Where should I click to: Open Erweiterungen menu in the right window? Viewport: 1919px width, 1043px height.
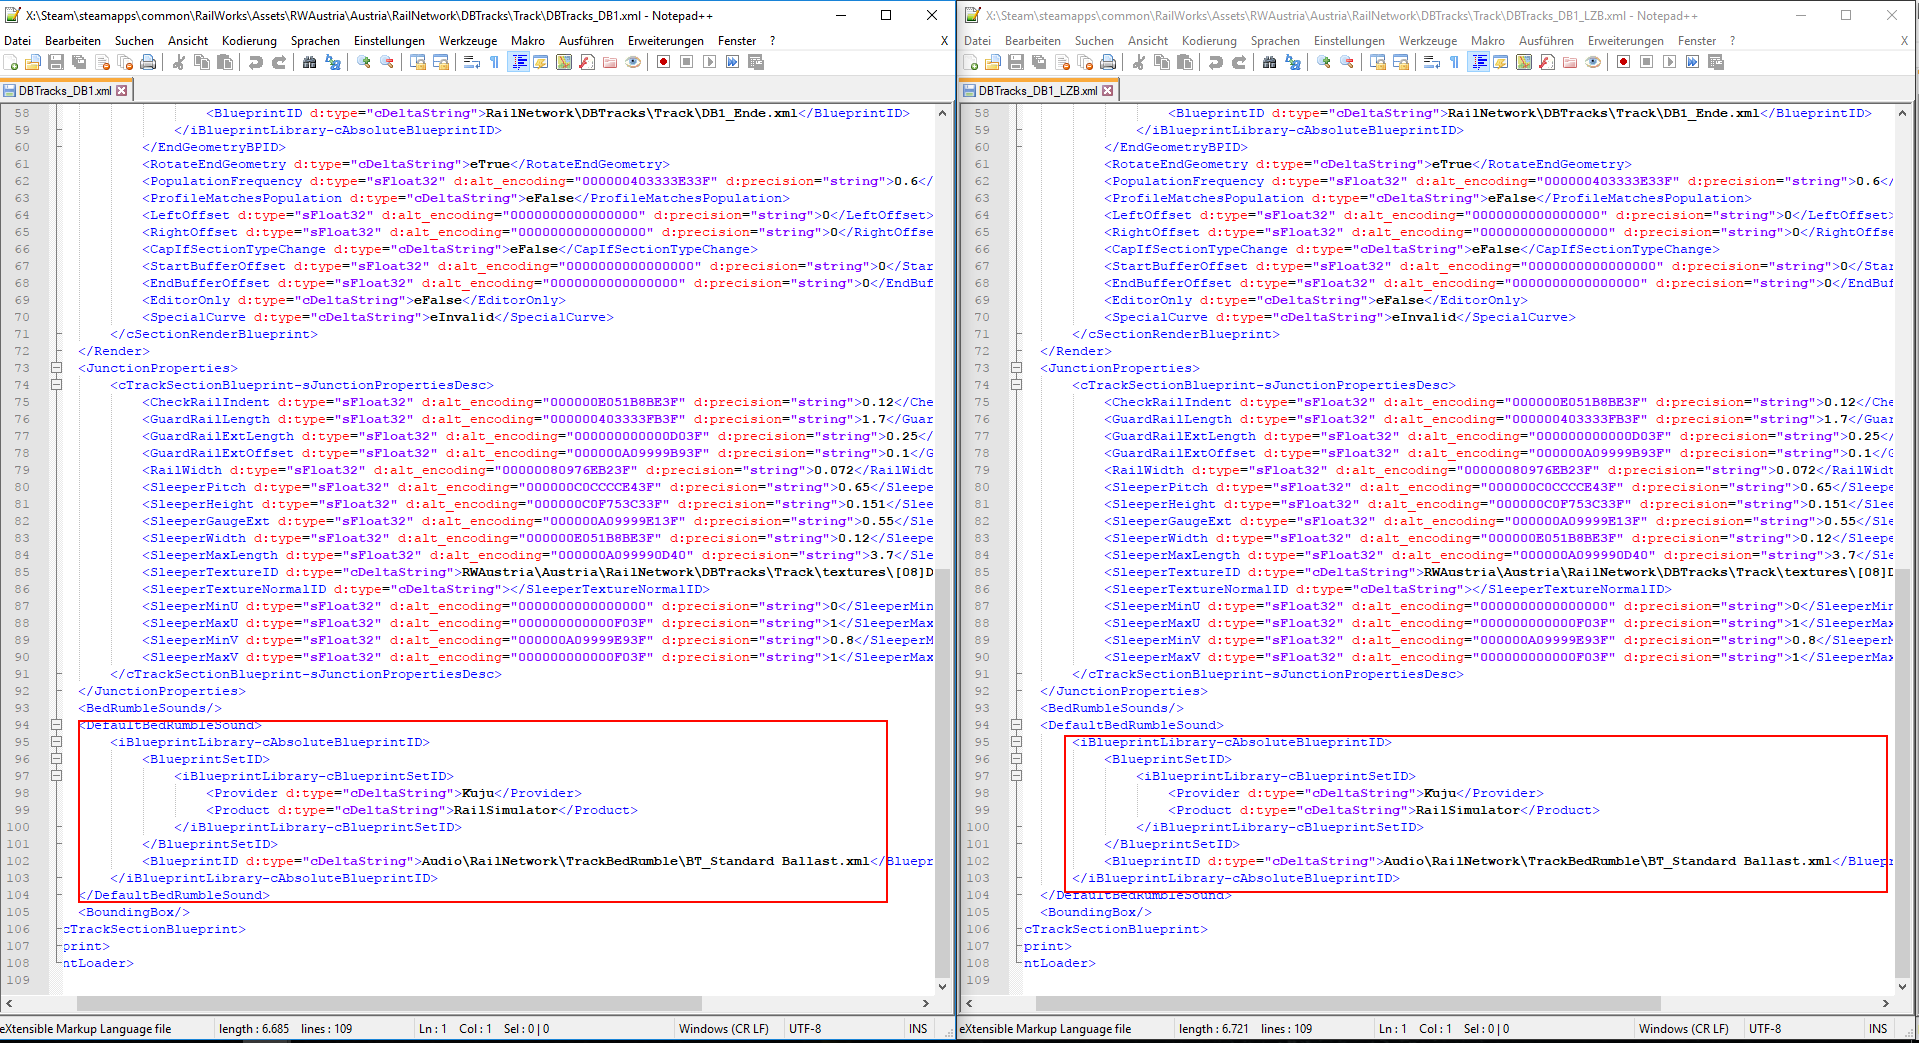pyautogui.click(x=1625, y=41)
